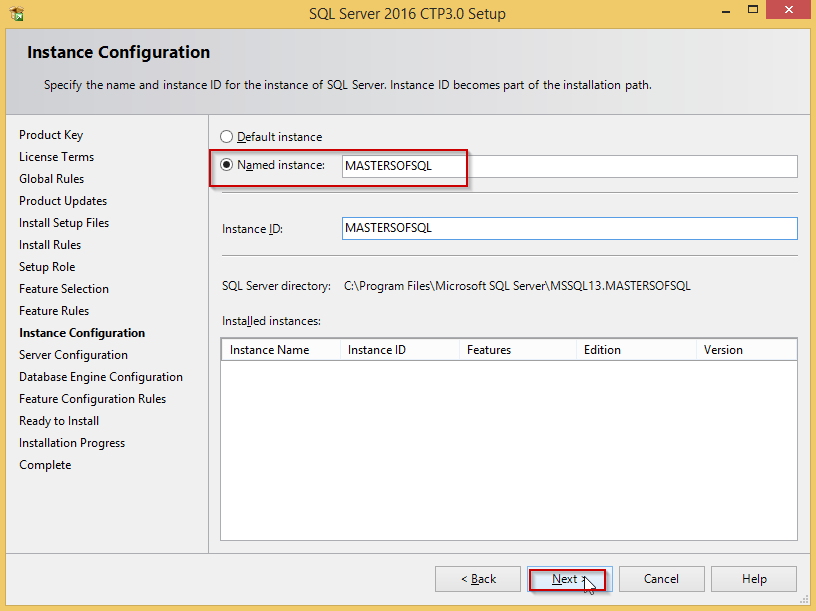Sort by Version column header
The width and height of the screenshot is (816, 611).
pyautogui.click(x=746, y=350)
